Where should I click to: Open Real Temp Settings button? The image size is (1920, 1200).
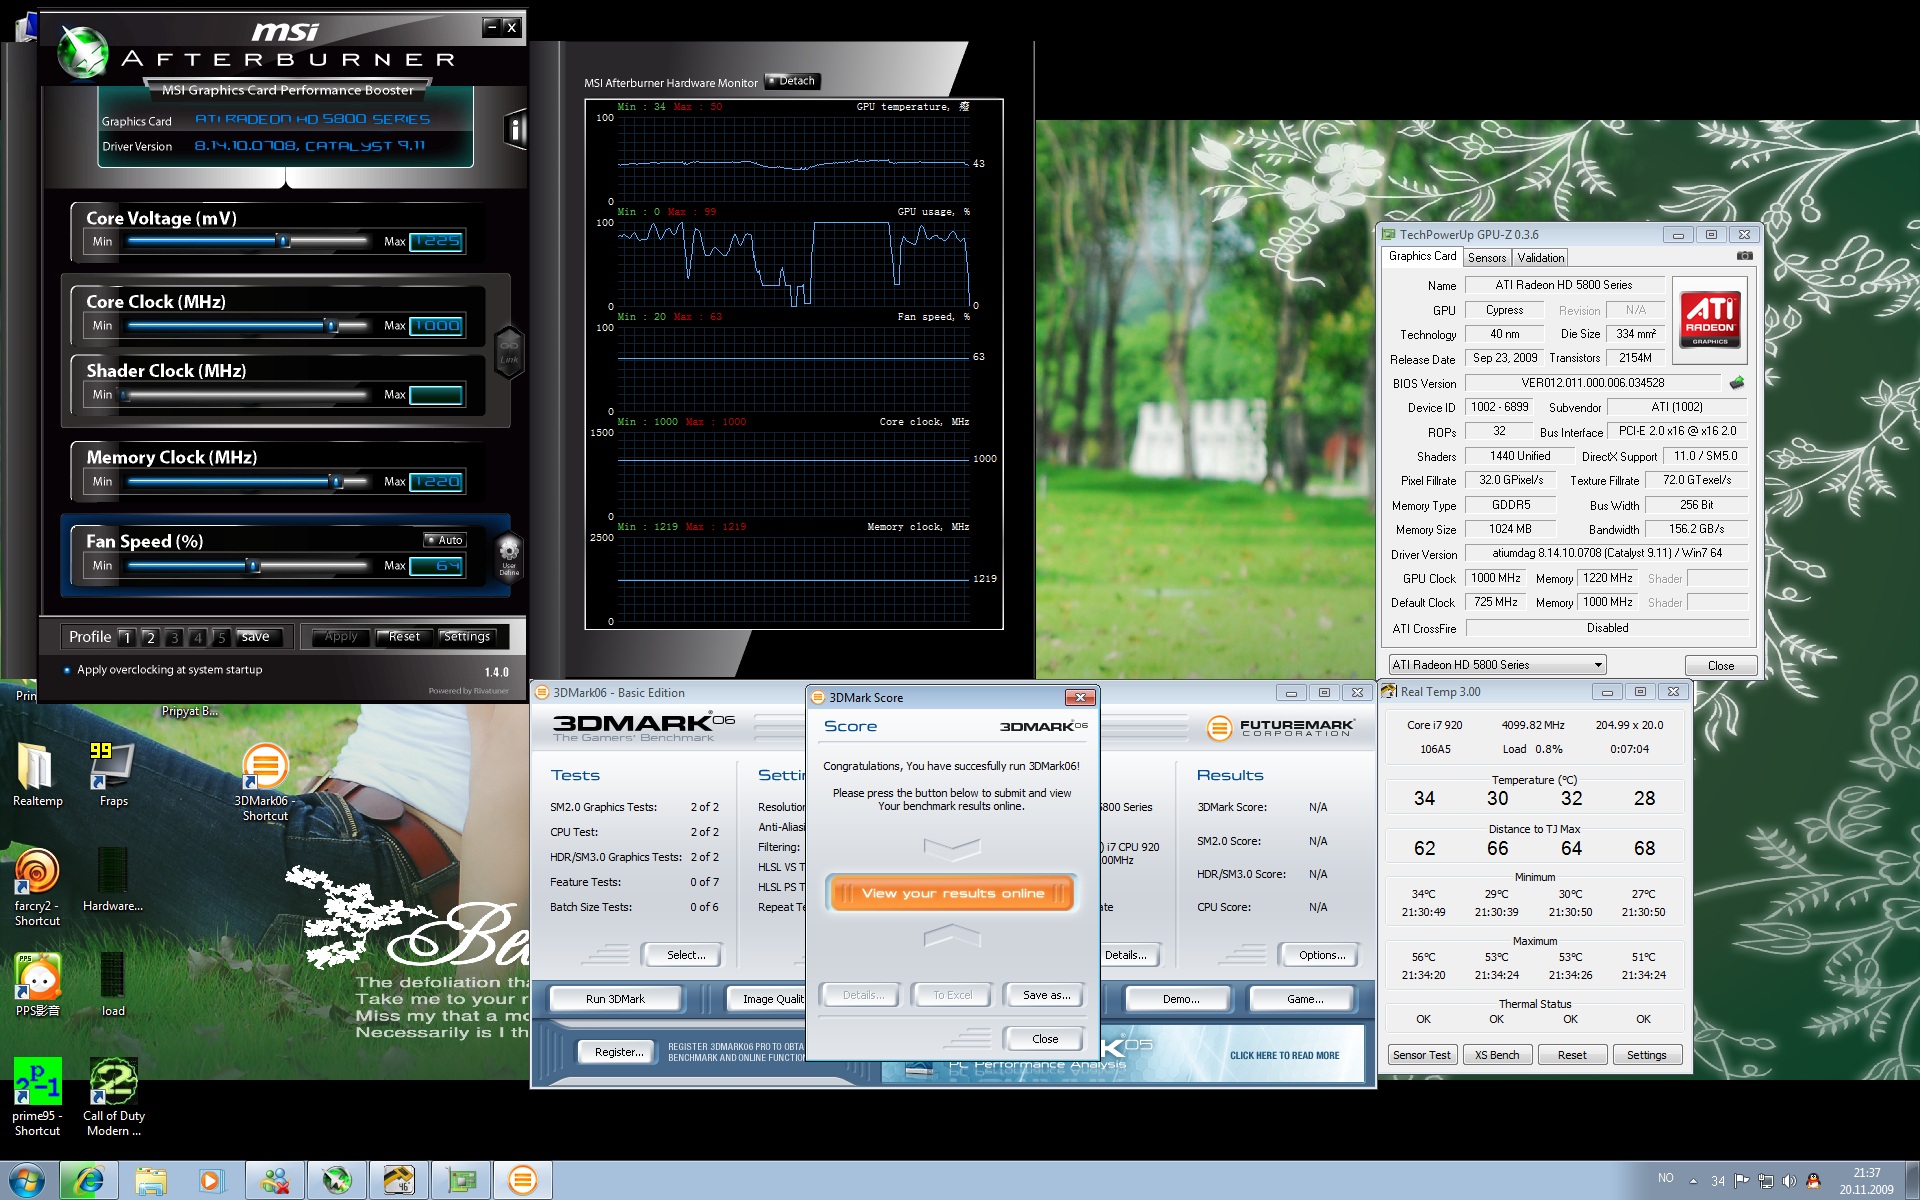[x=1646, y=1055]
